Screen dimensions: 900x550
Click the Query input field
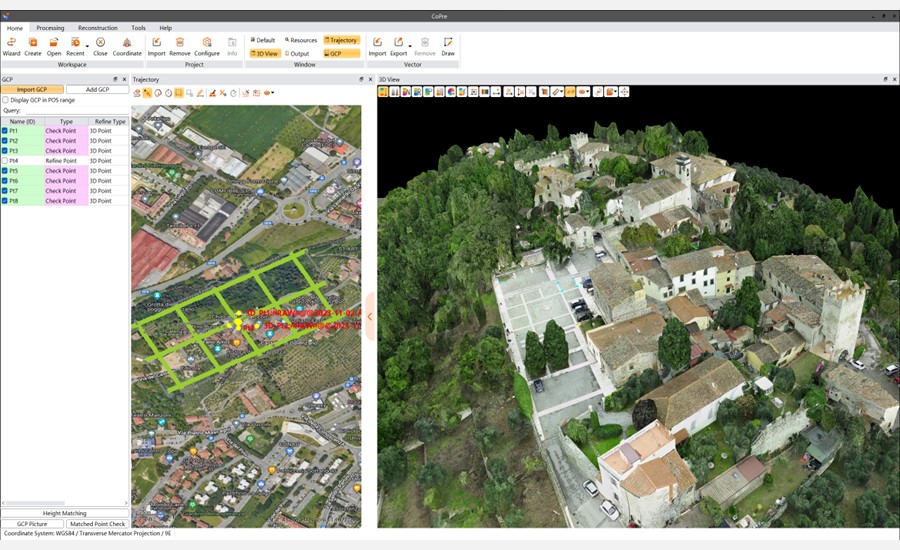75,111
